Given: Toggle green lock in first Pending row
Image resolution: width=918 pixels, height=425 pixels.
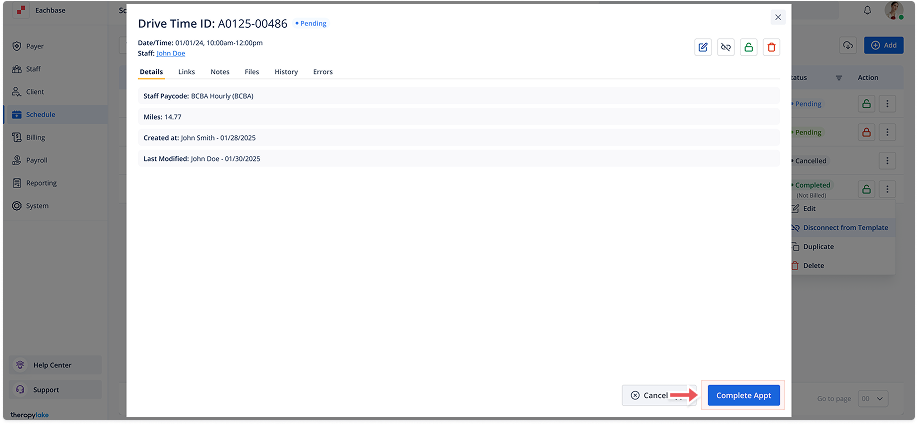Looking at the screenshot, I should [x=866, y=104].
